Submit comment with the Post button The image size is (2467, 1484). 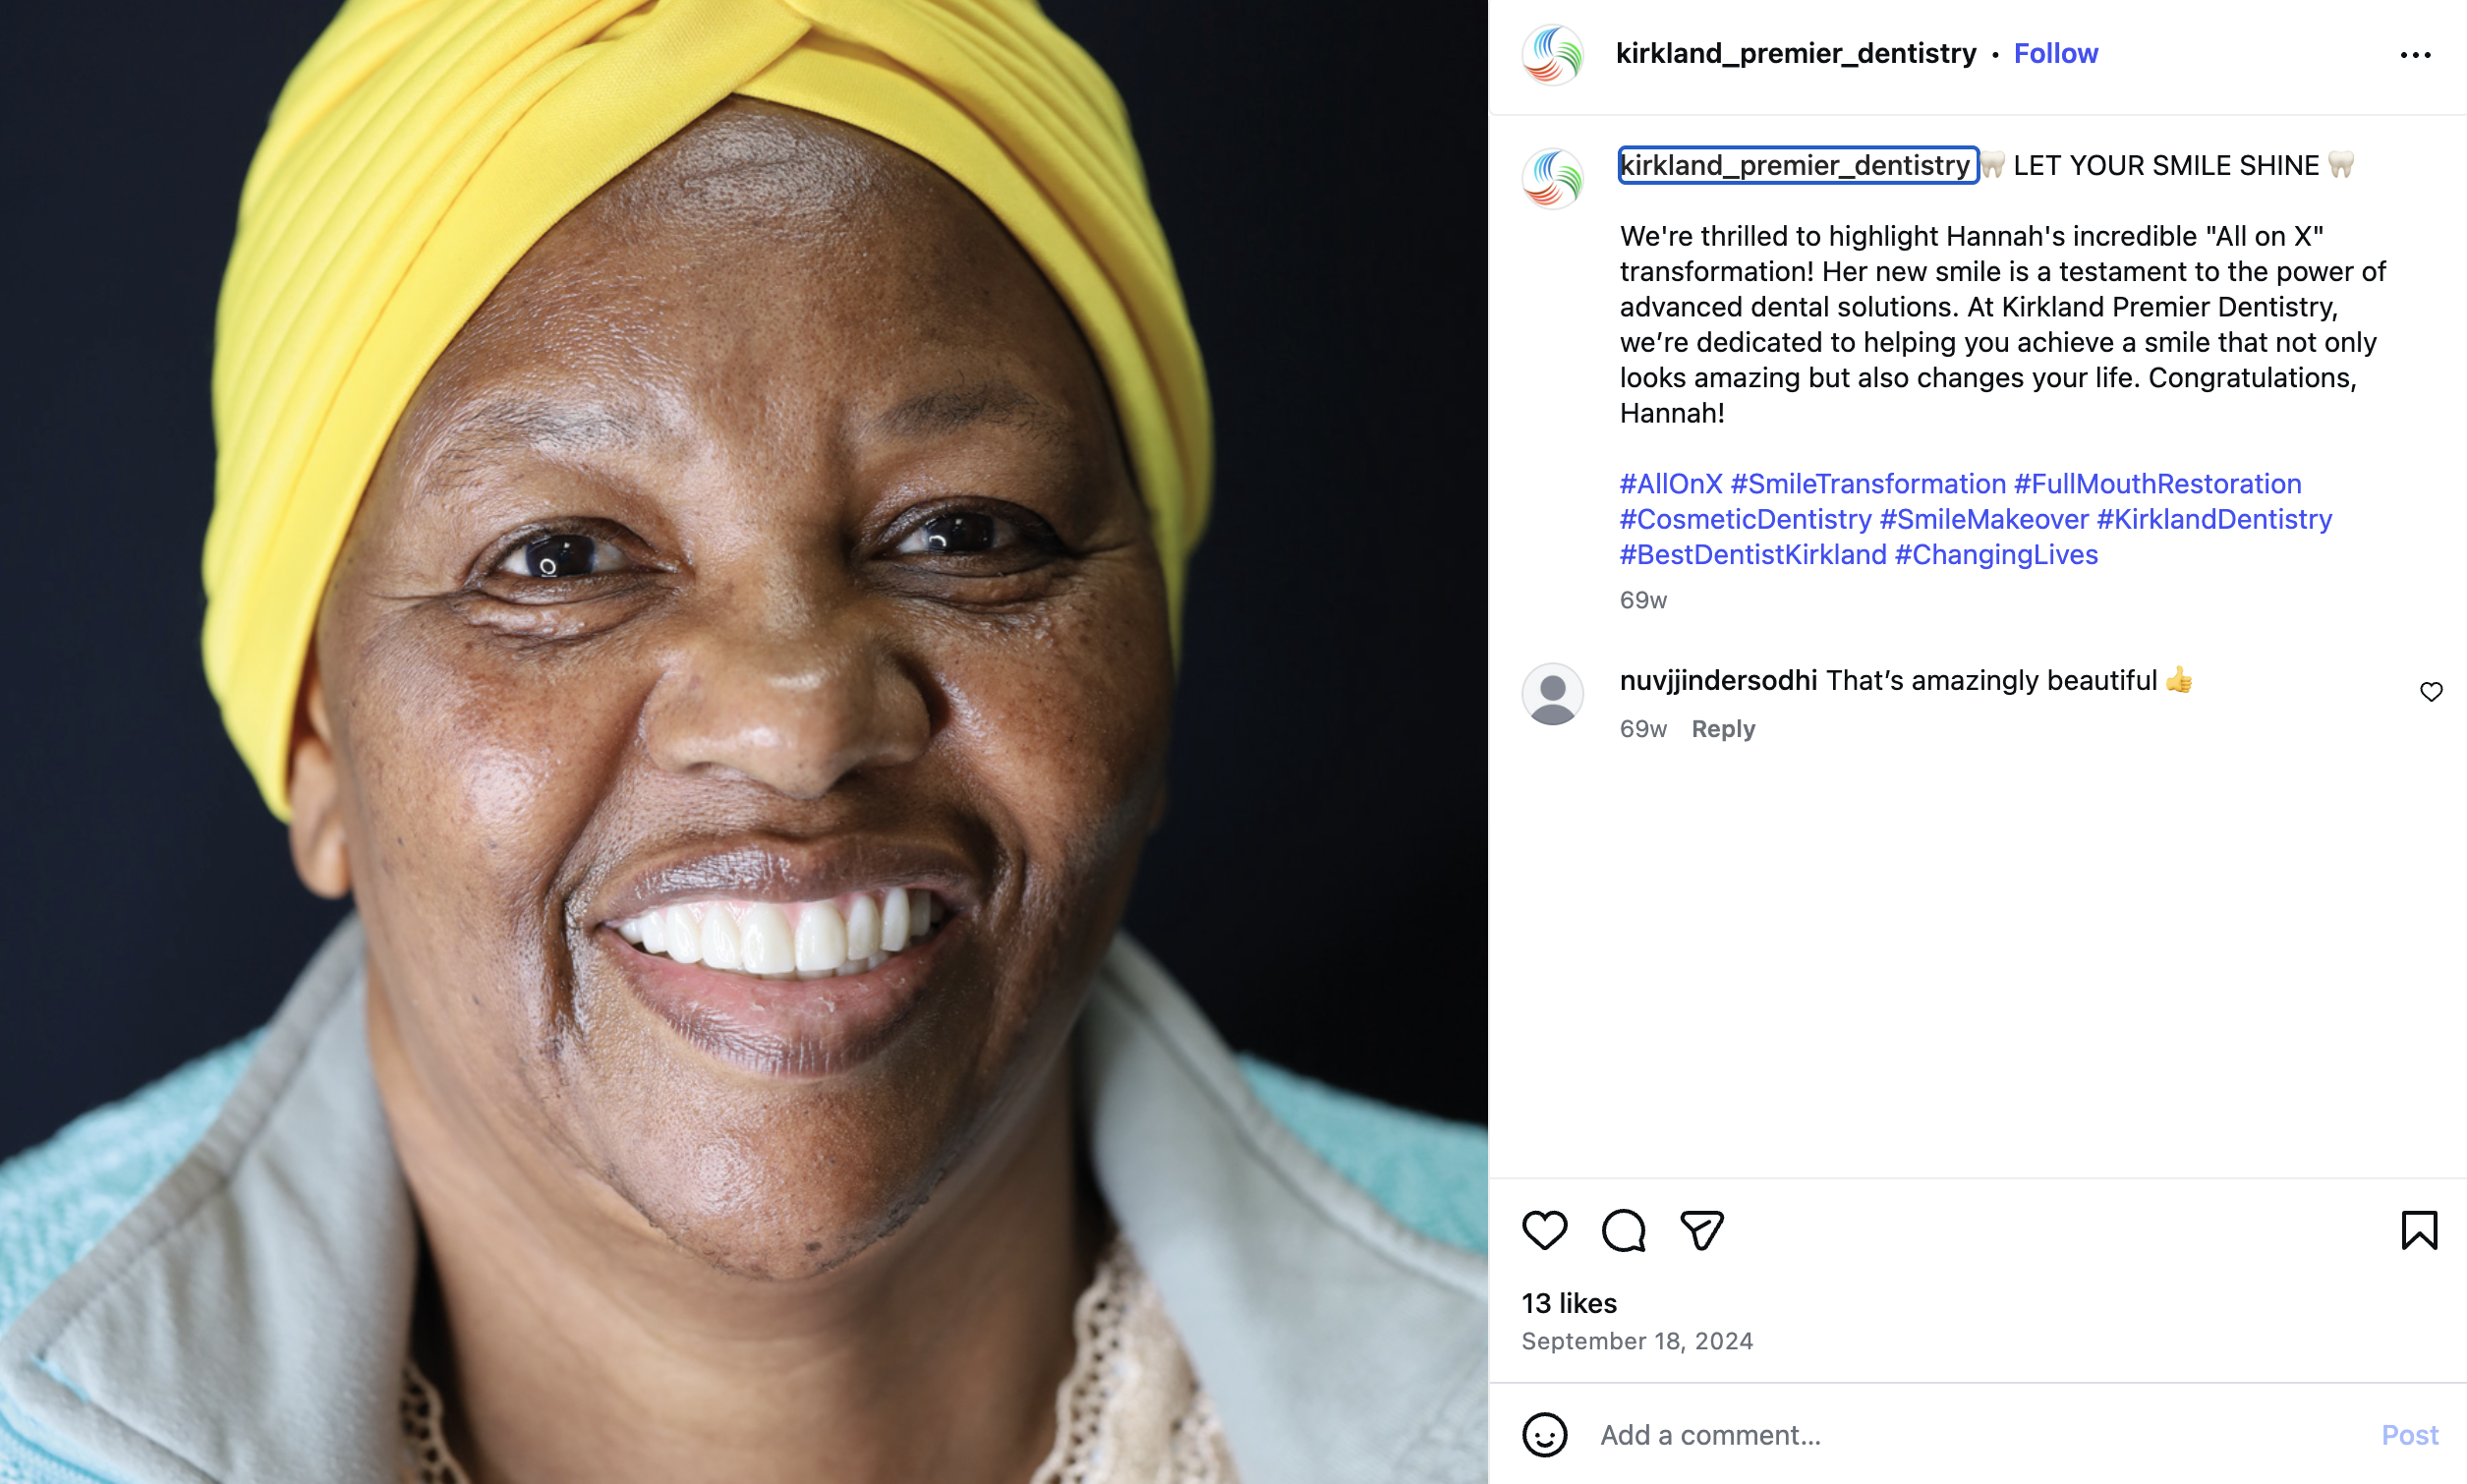click(x=2409, y=1435)
